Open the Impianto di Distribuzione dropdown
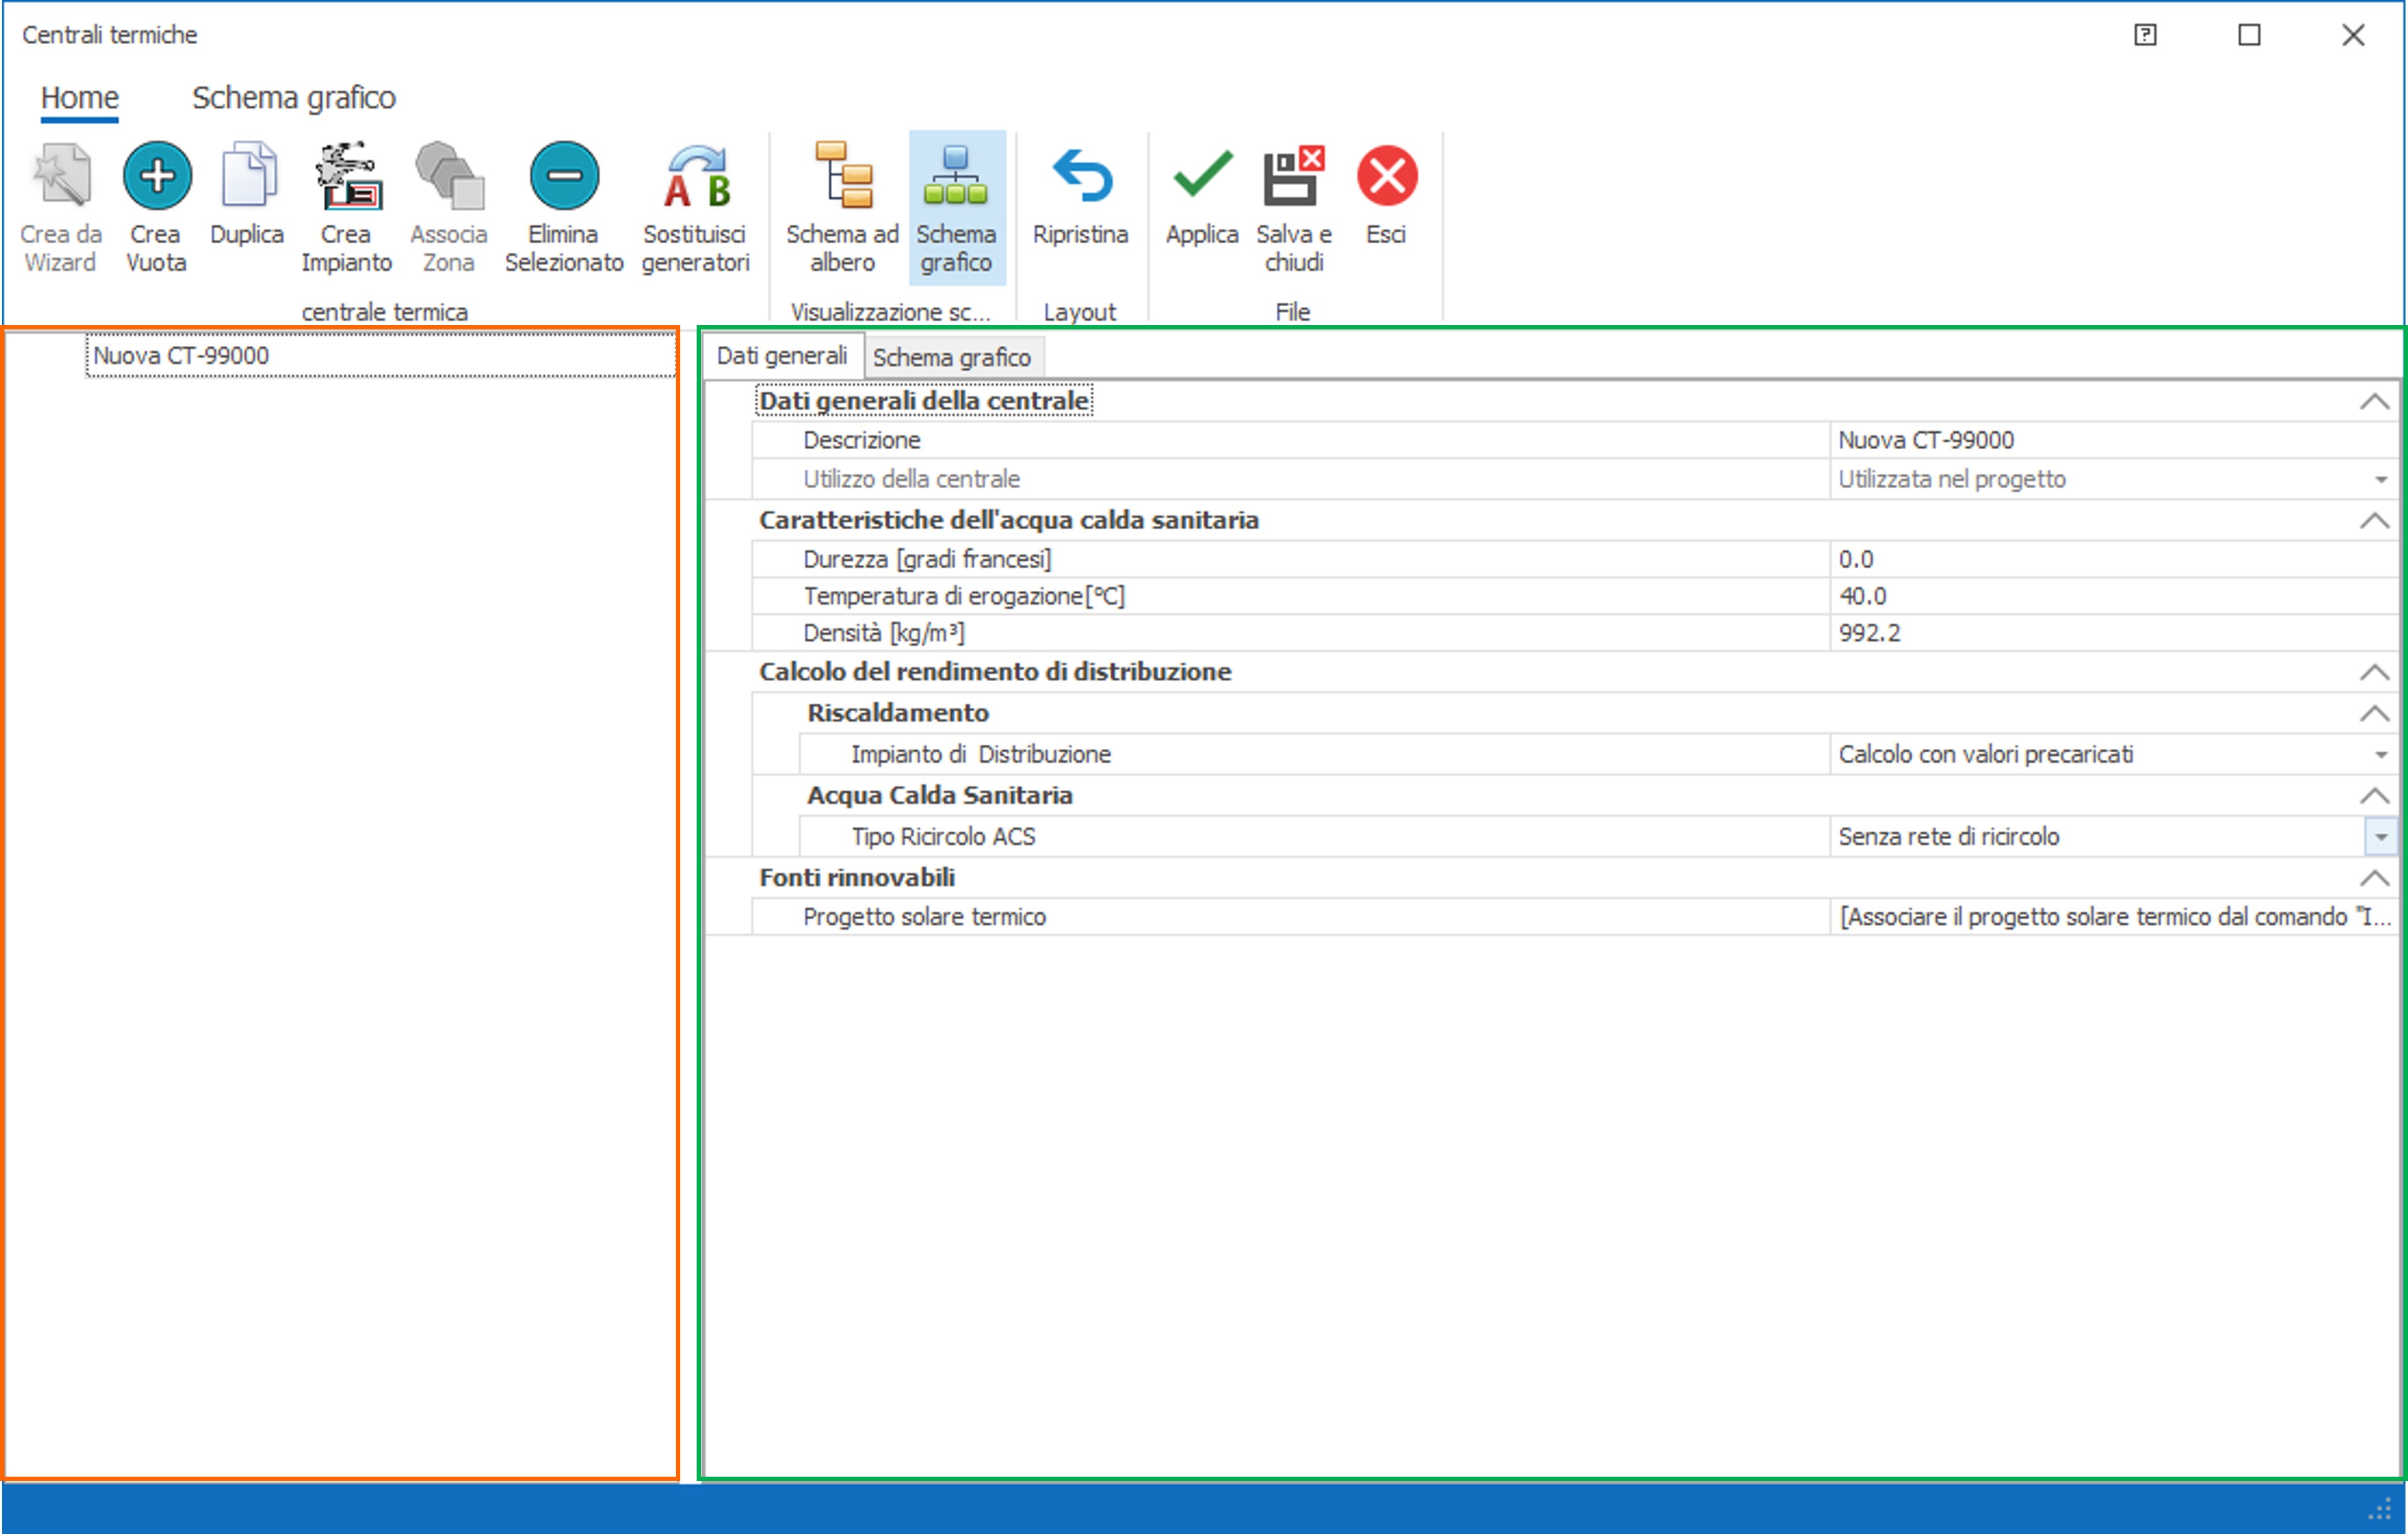This screenshot has height=1534, width=2408. (2381, 755)
